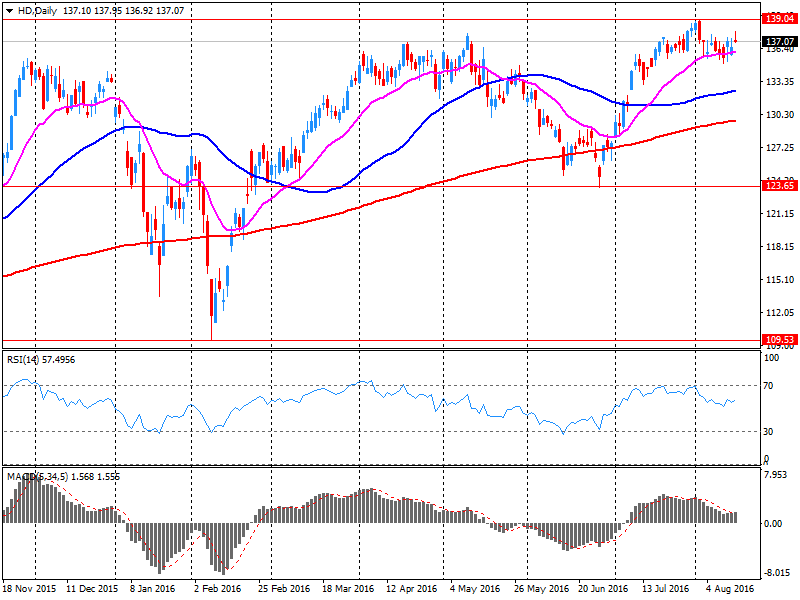
Task: Click the 112.05 price scale value
Action: [x=780, y=313]
